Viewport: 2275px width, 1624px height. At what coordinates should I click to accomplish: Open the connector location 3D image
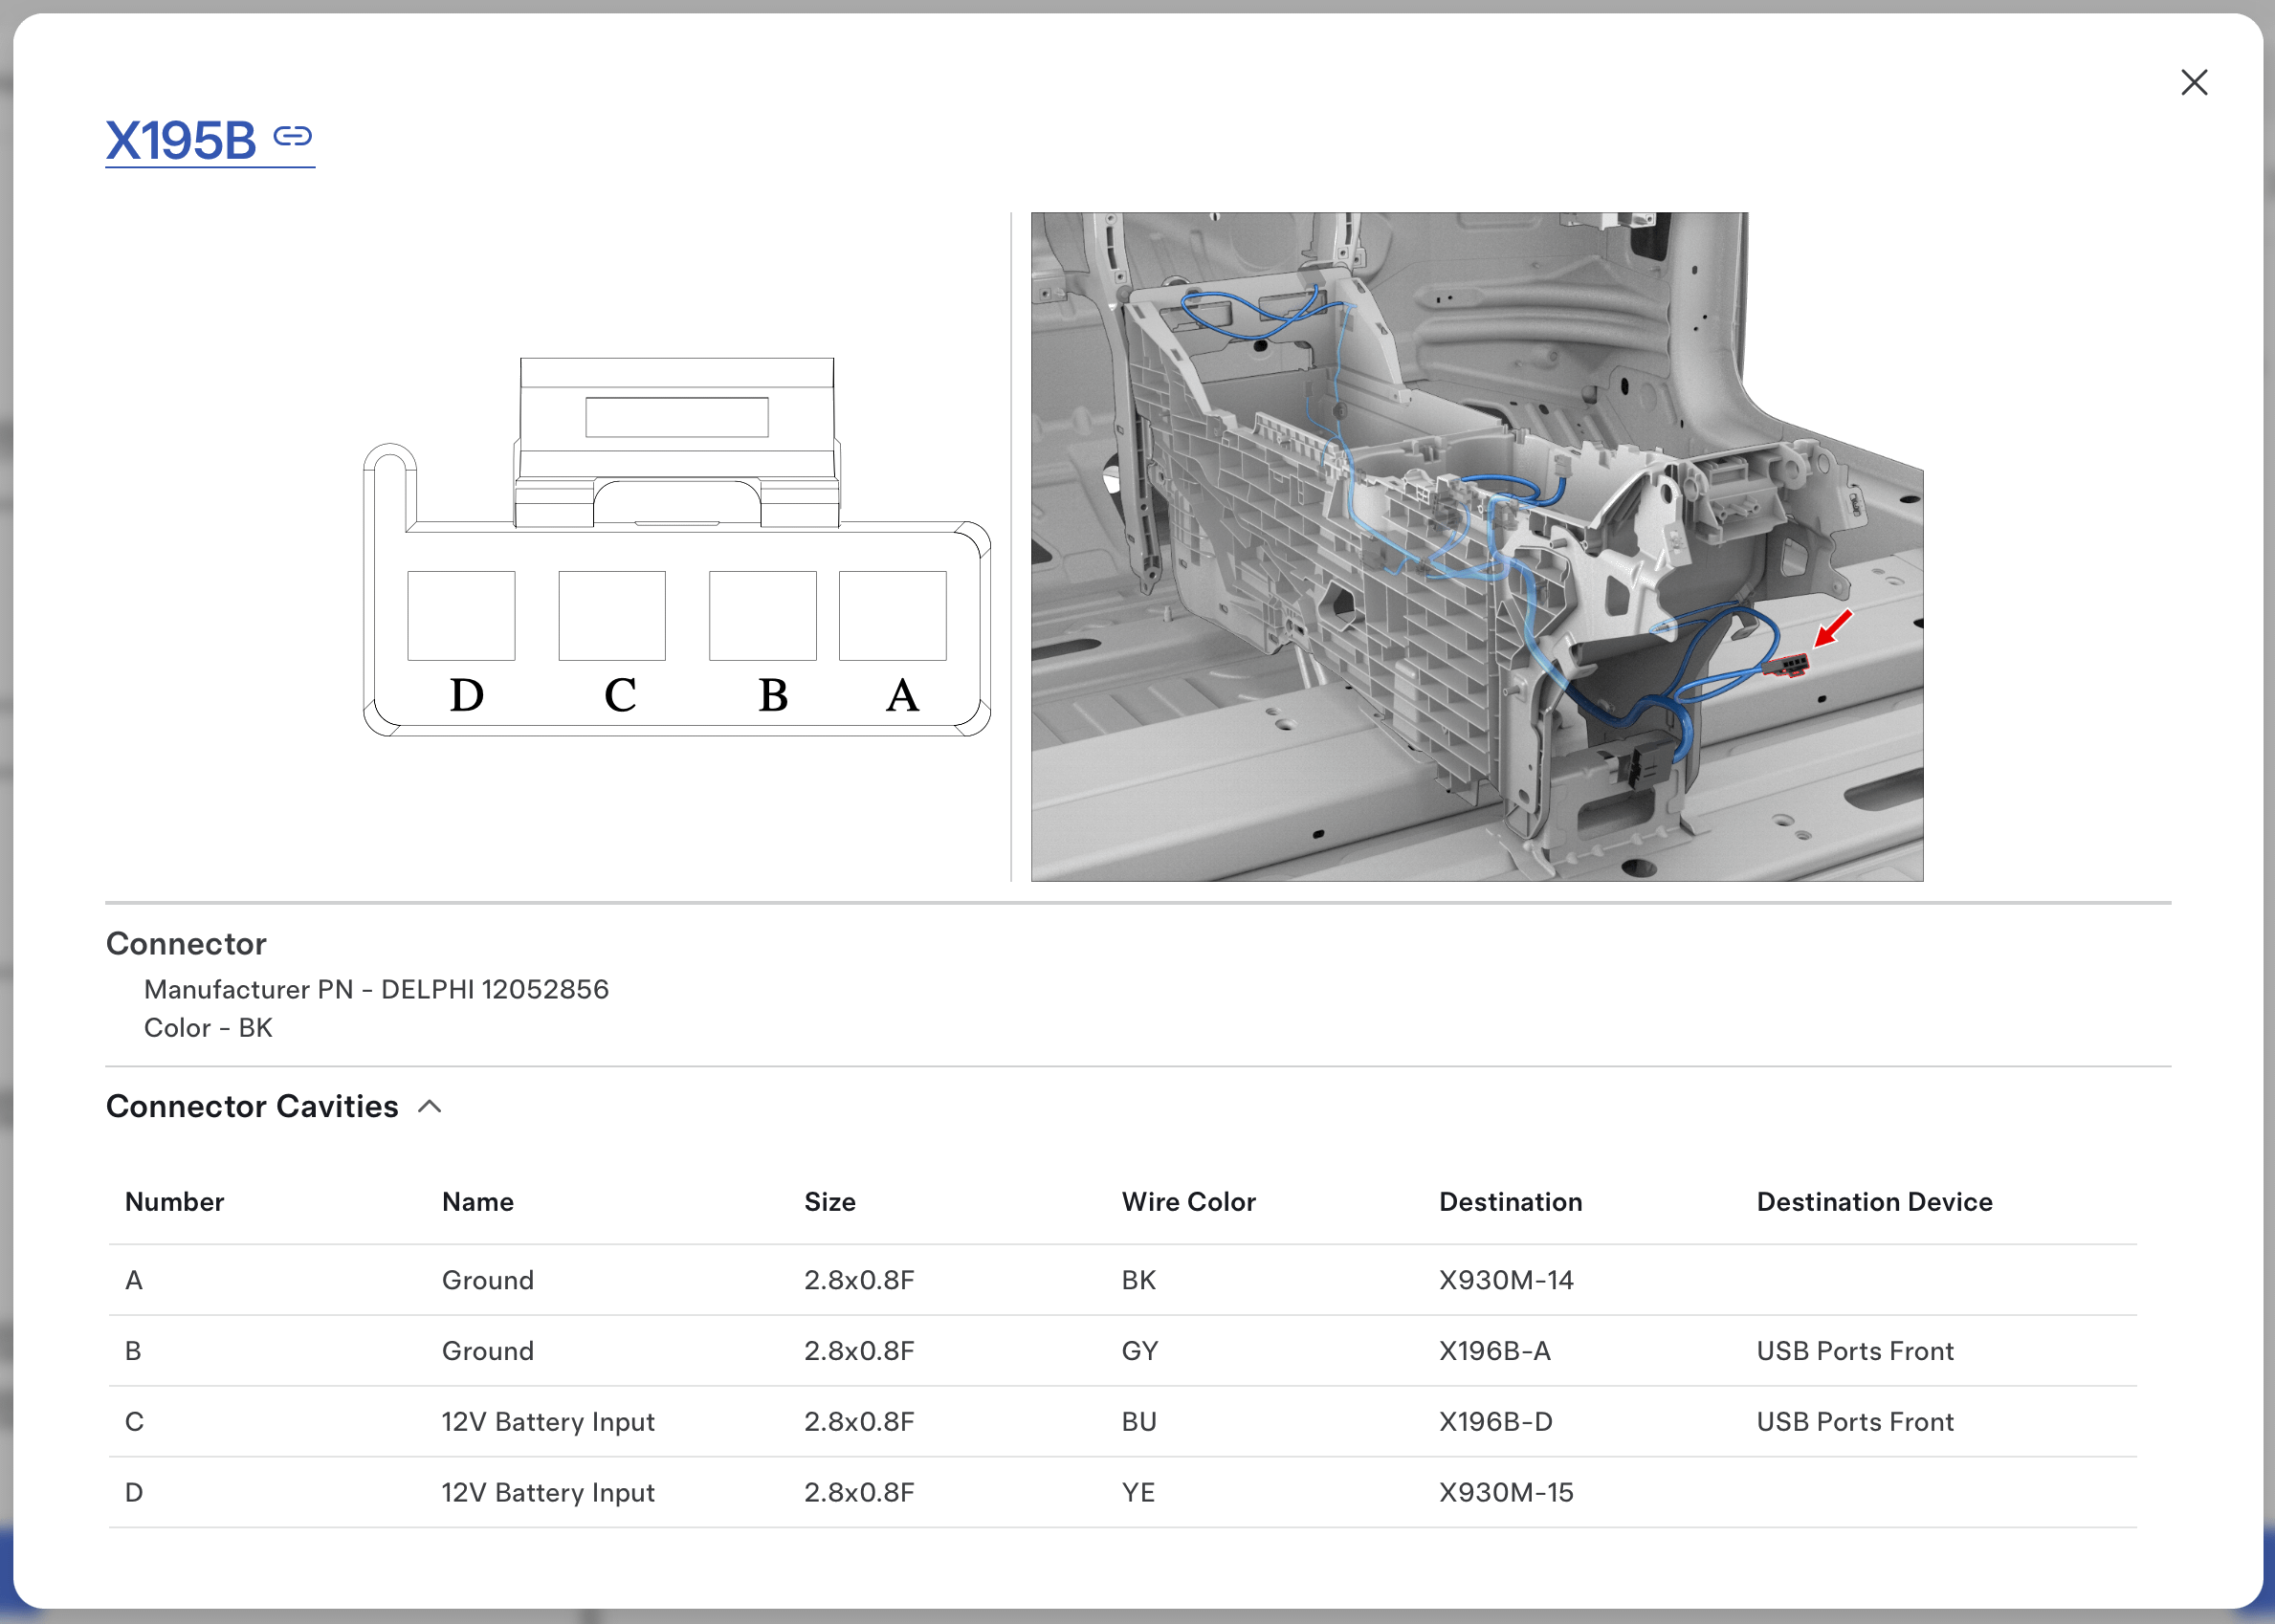click(1476, 546)
